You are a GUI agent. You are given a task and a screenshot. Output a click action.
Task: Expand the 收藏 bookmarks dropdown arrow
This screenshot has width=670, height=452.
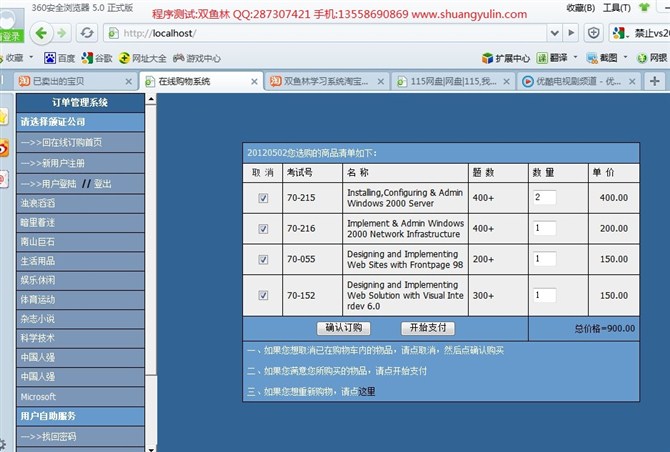coord(31,57)
